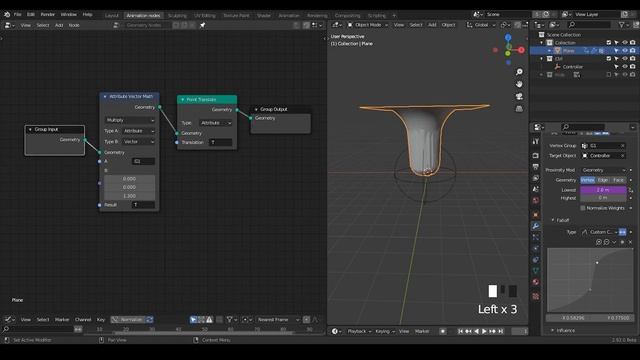Toggle viewport visibility eye for Collection
The image size is (640, 360).
624,42
